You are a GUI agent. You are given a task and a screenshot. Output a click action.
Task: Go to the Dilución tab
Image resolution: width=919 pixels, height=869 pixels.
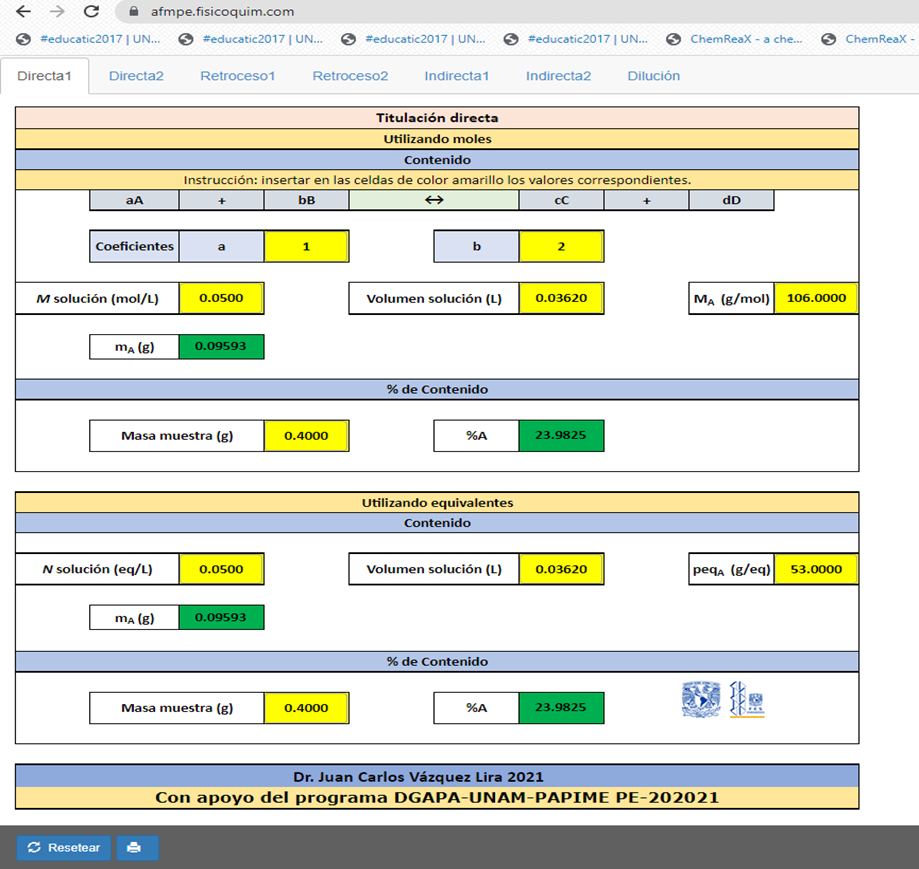(x=653, y=76)
